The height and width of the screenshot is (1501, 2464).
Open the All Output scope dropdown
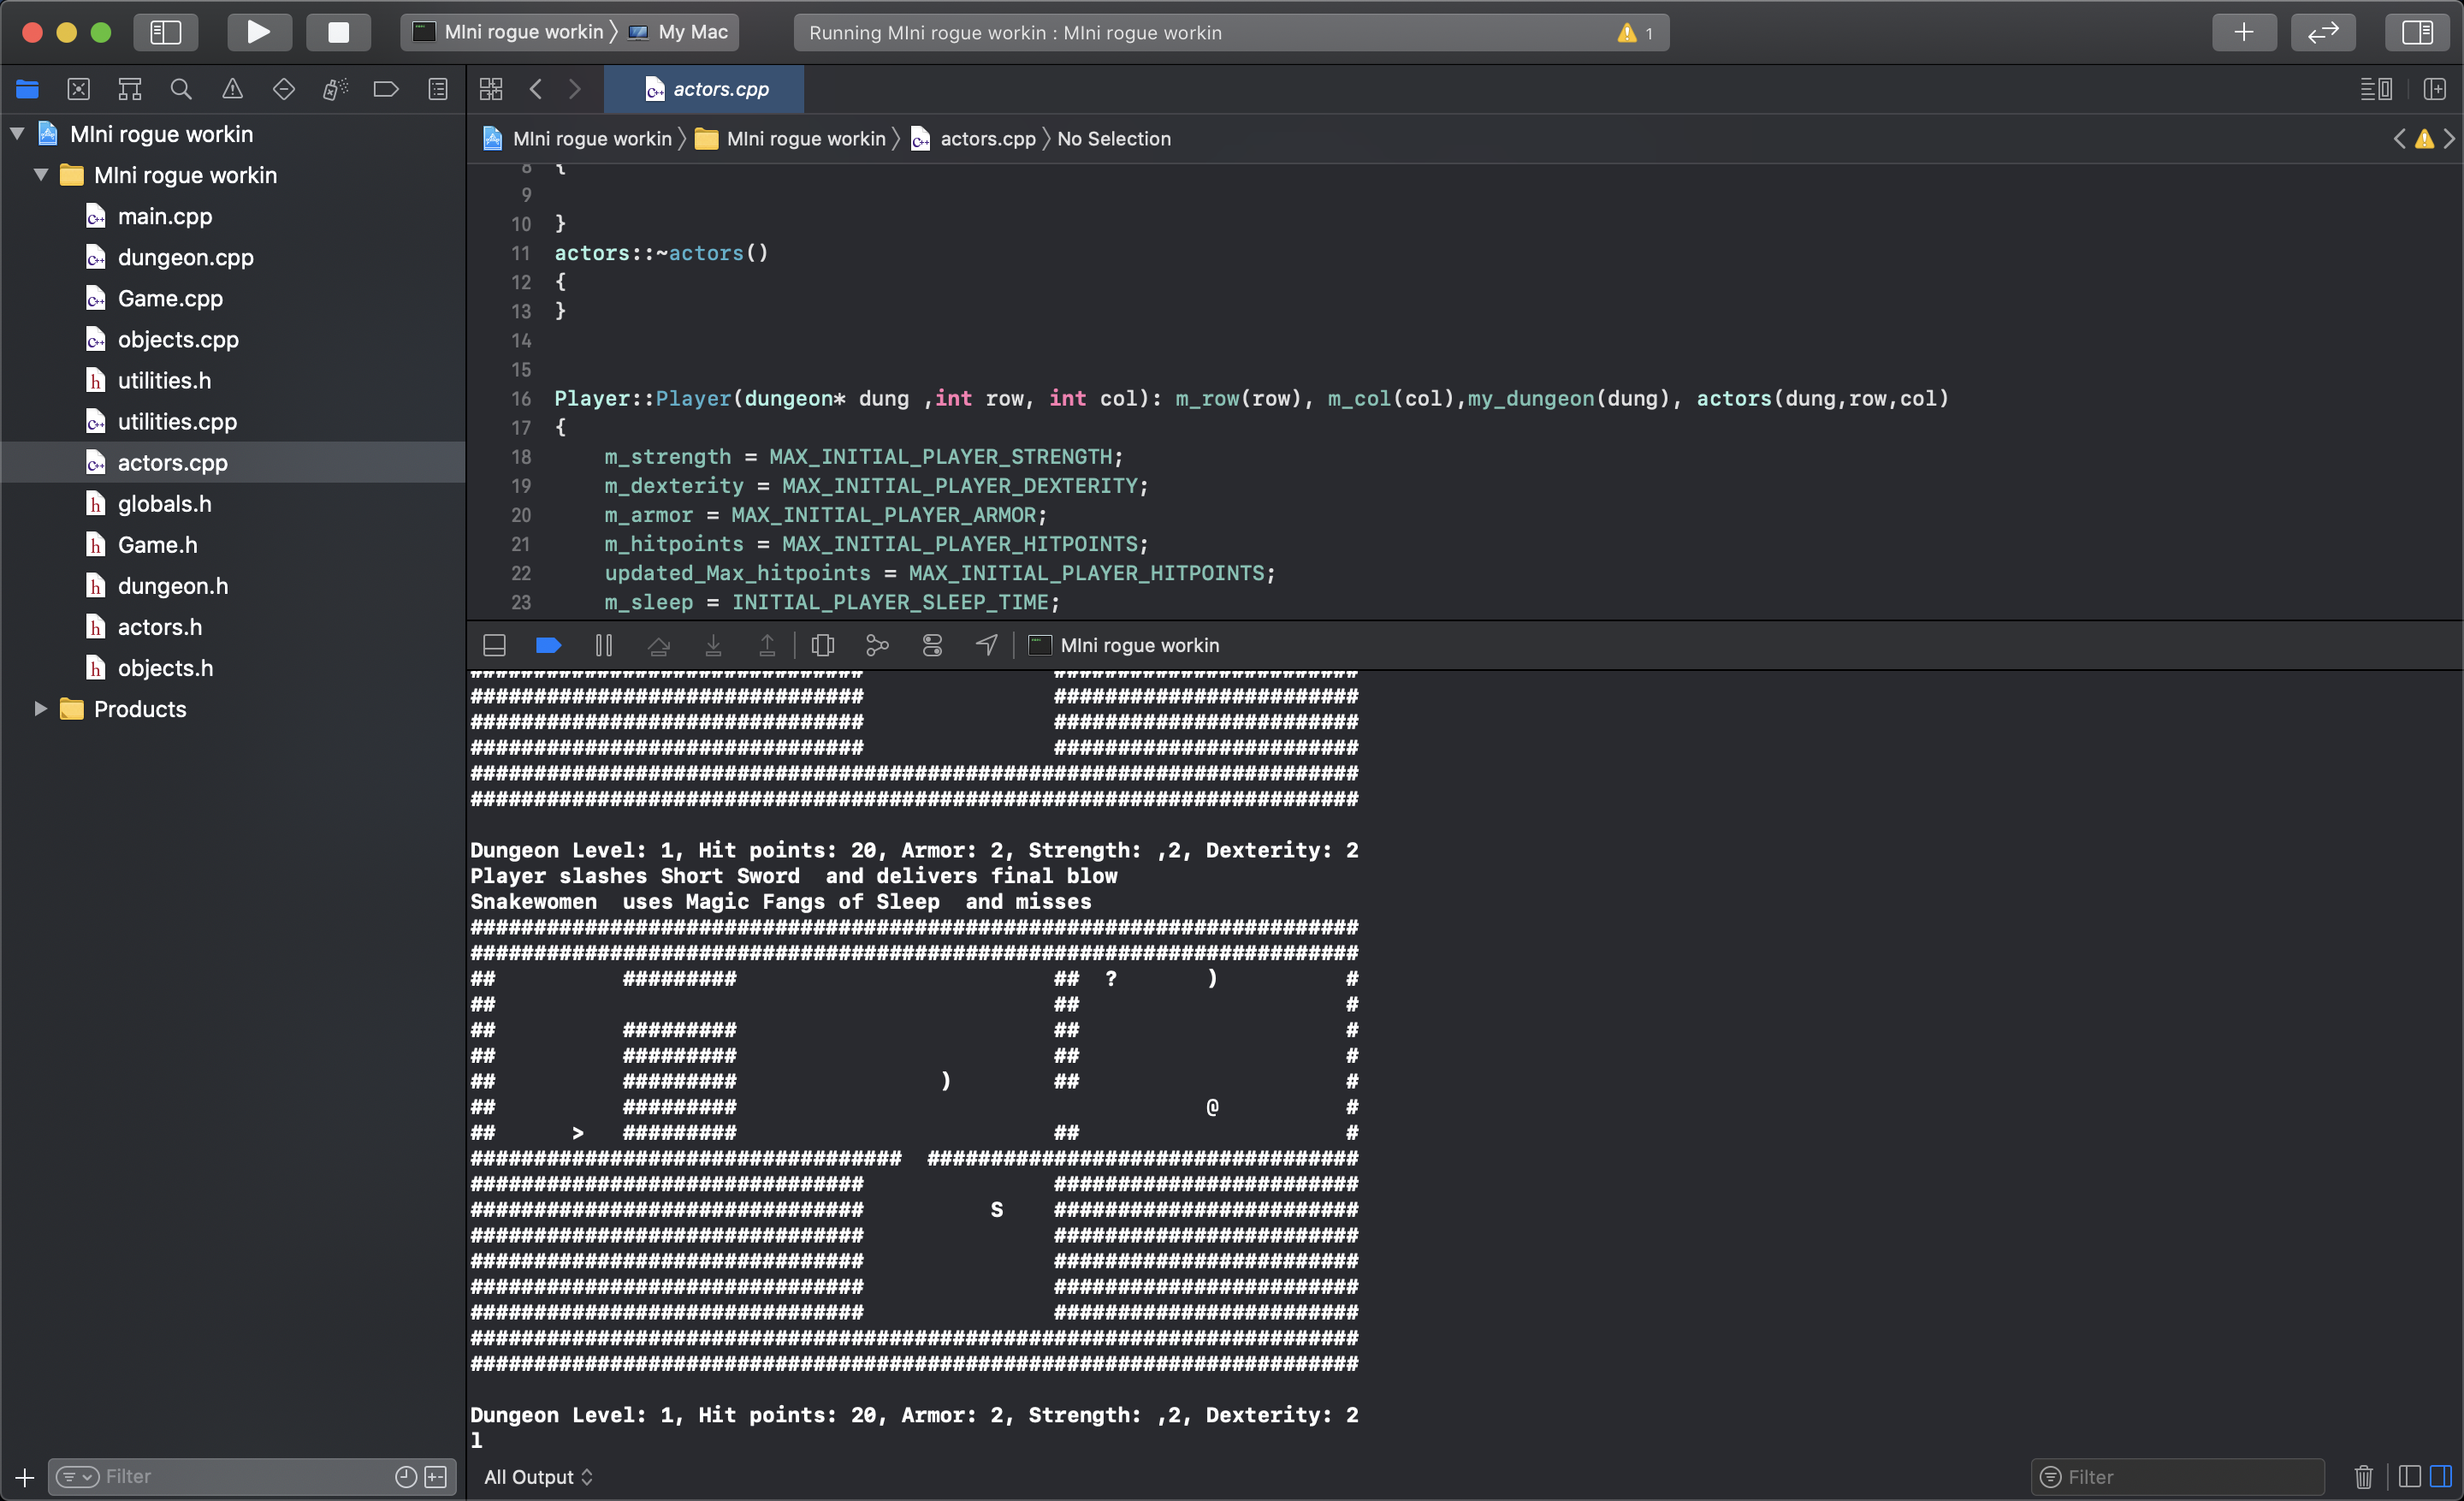point(538,1476)
